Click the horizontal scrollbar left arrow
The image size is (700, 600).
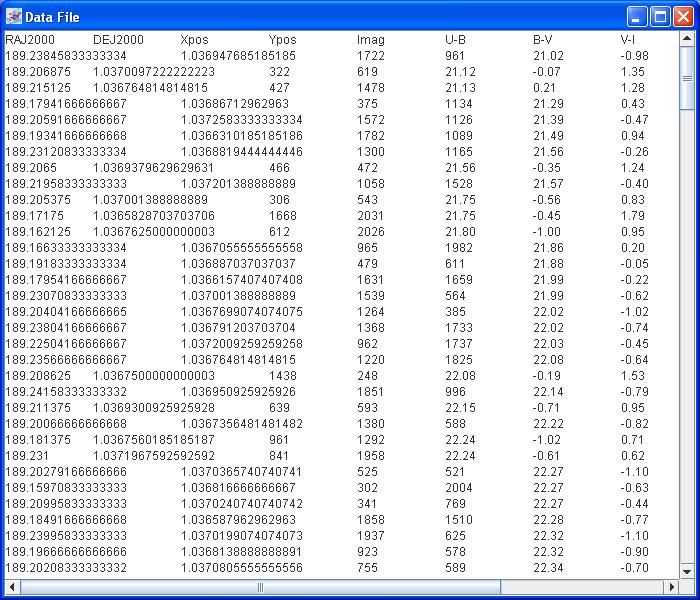pos(12,587)
